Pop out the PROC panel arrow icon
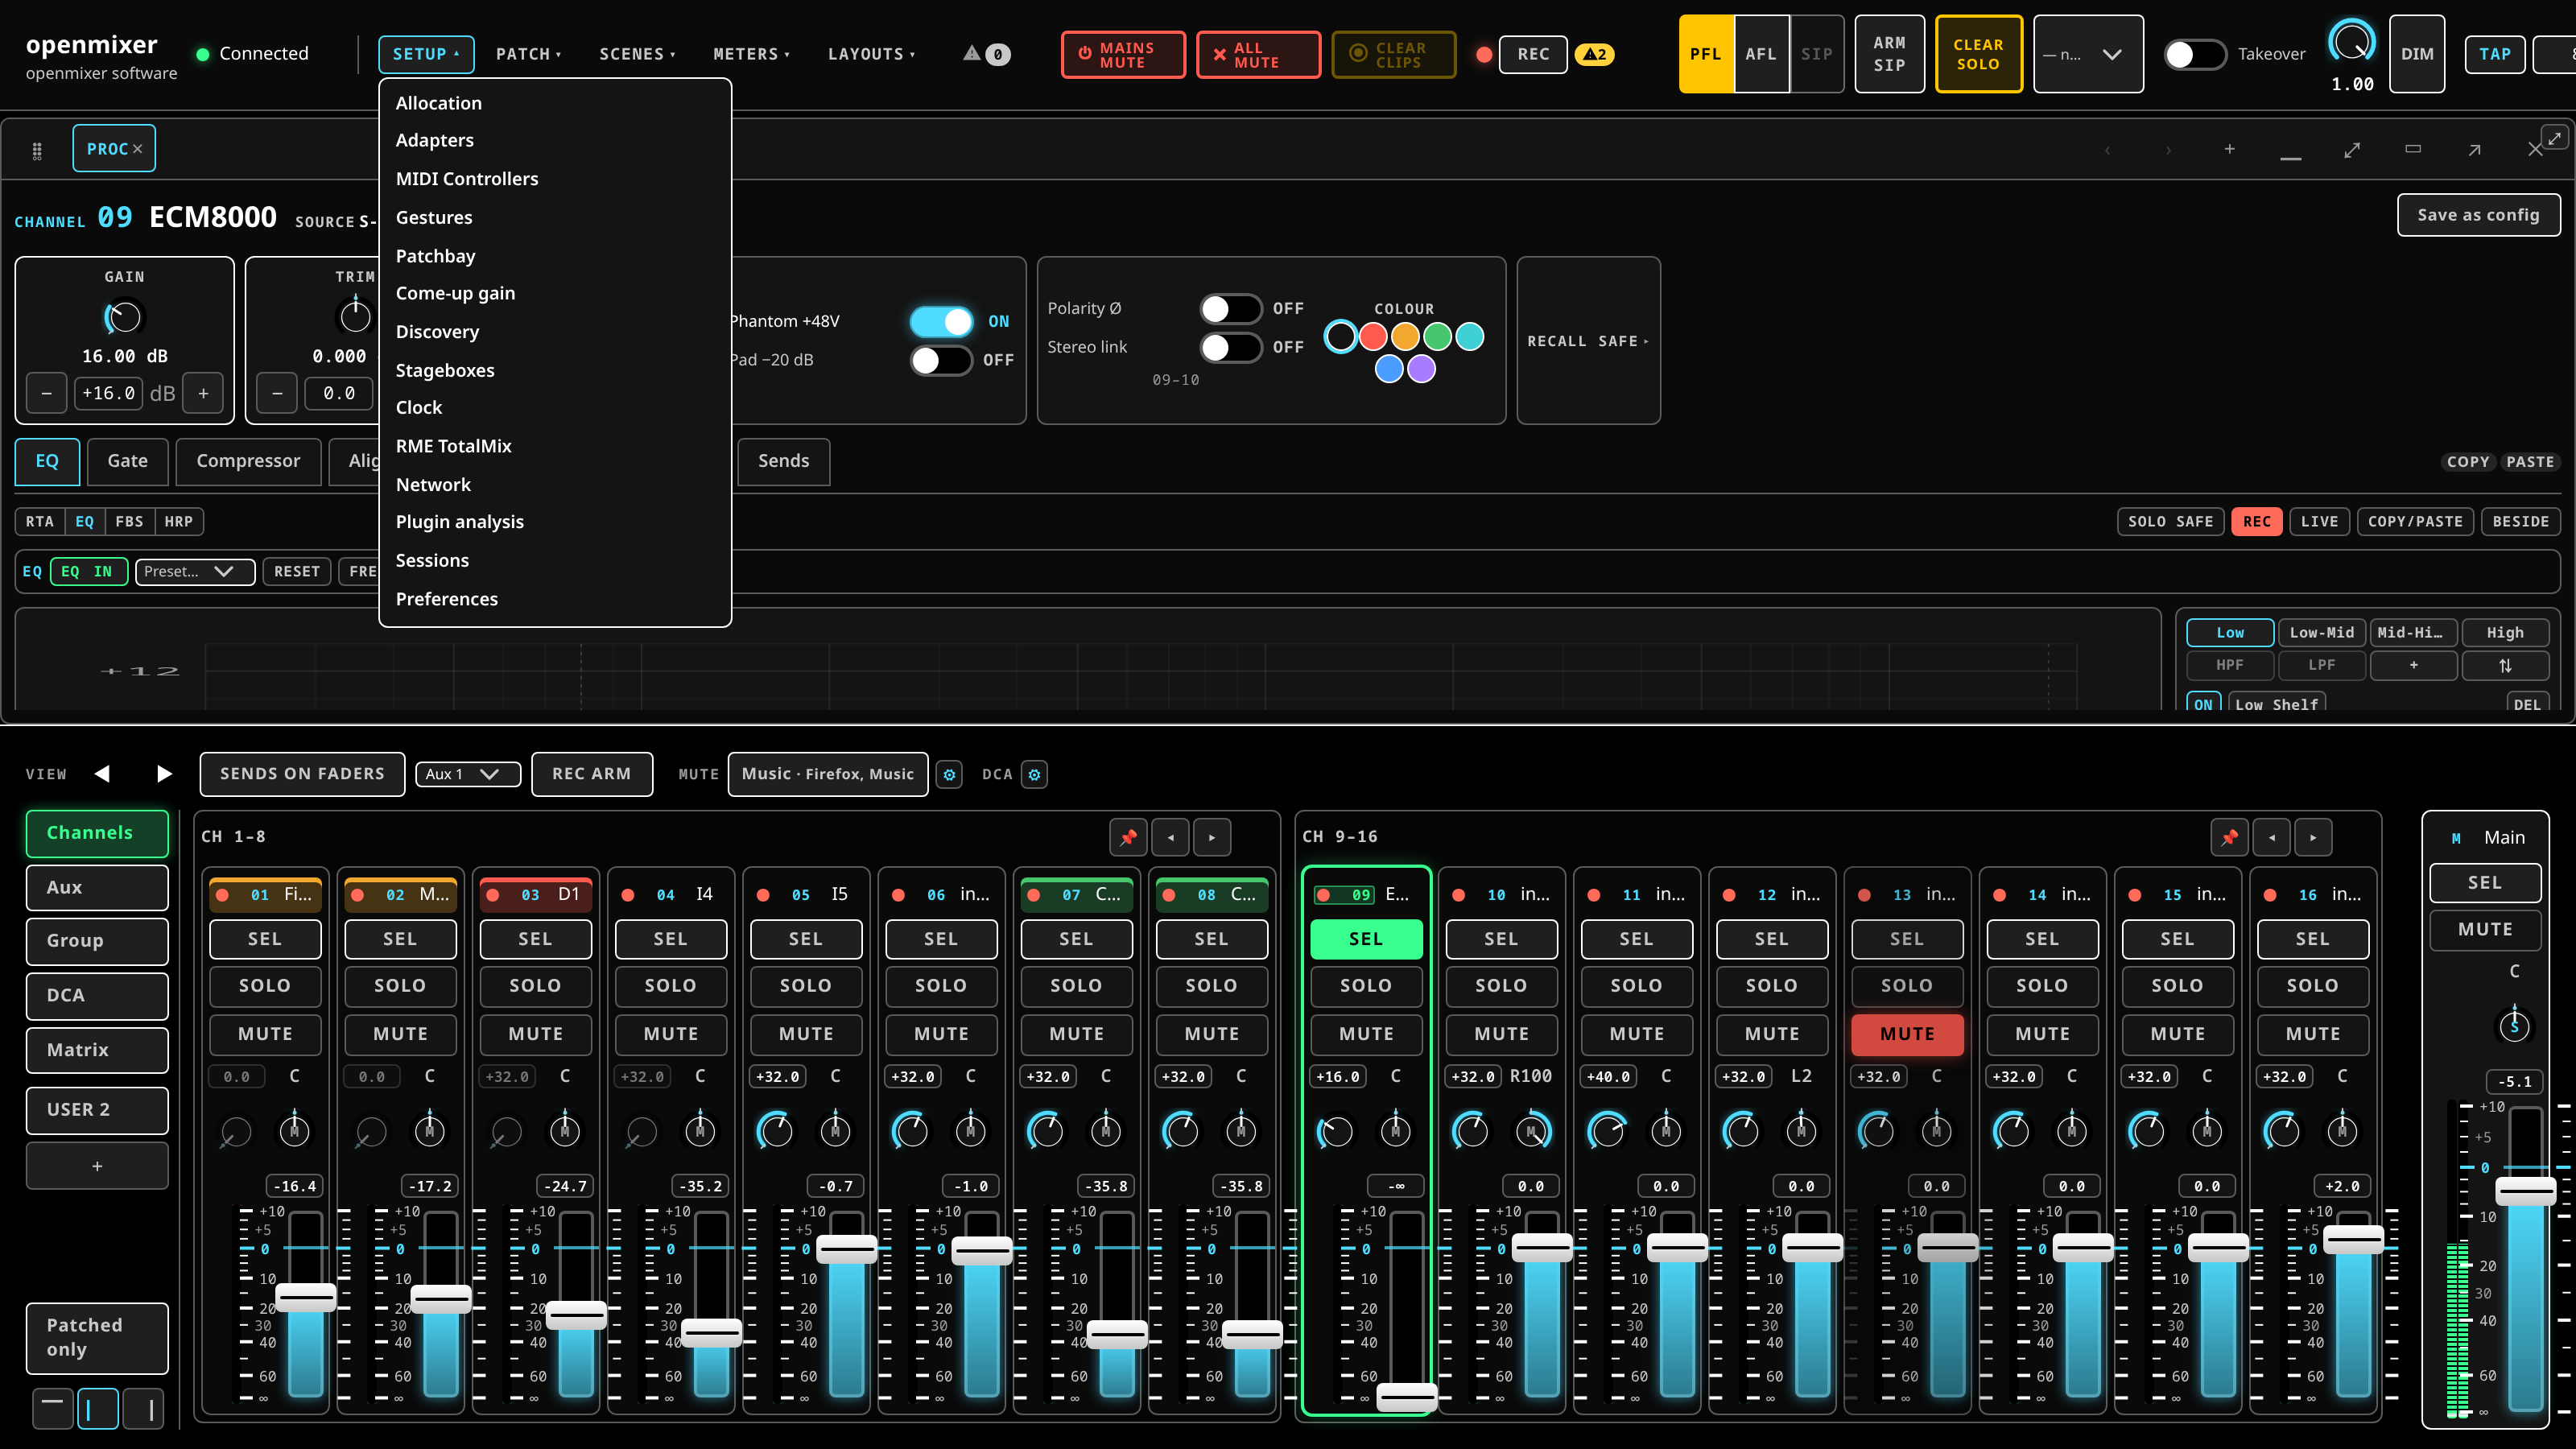Screen dimensions: 2576x1449 point(2474,150)
